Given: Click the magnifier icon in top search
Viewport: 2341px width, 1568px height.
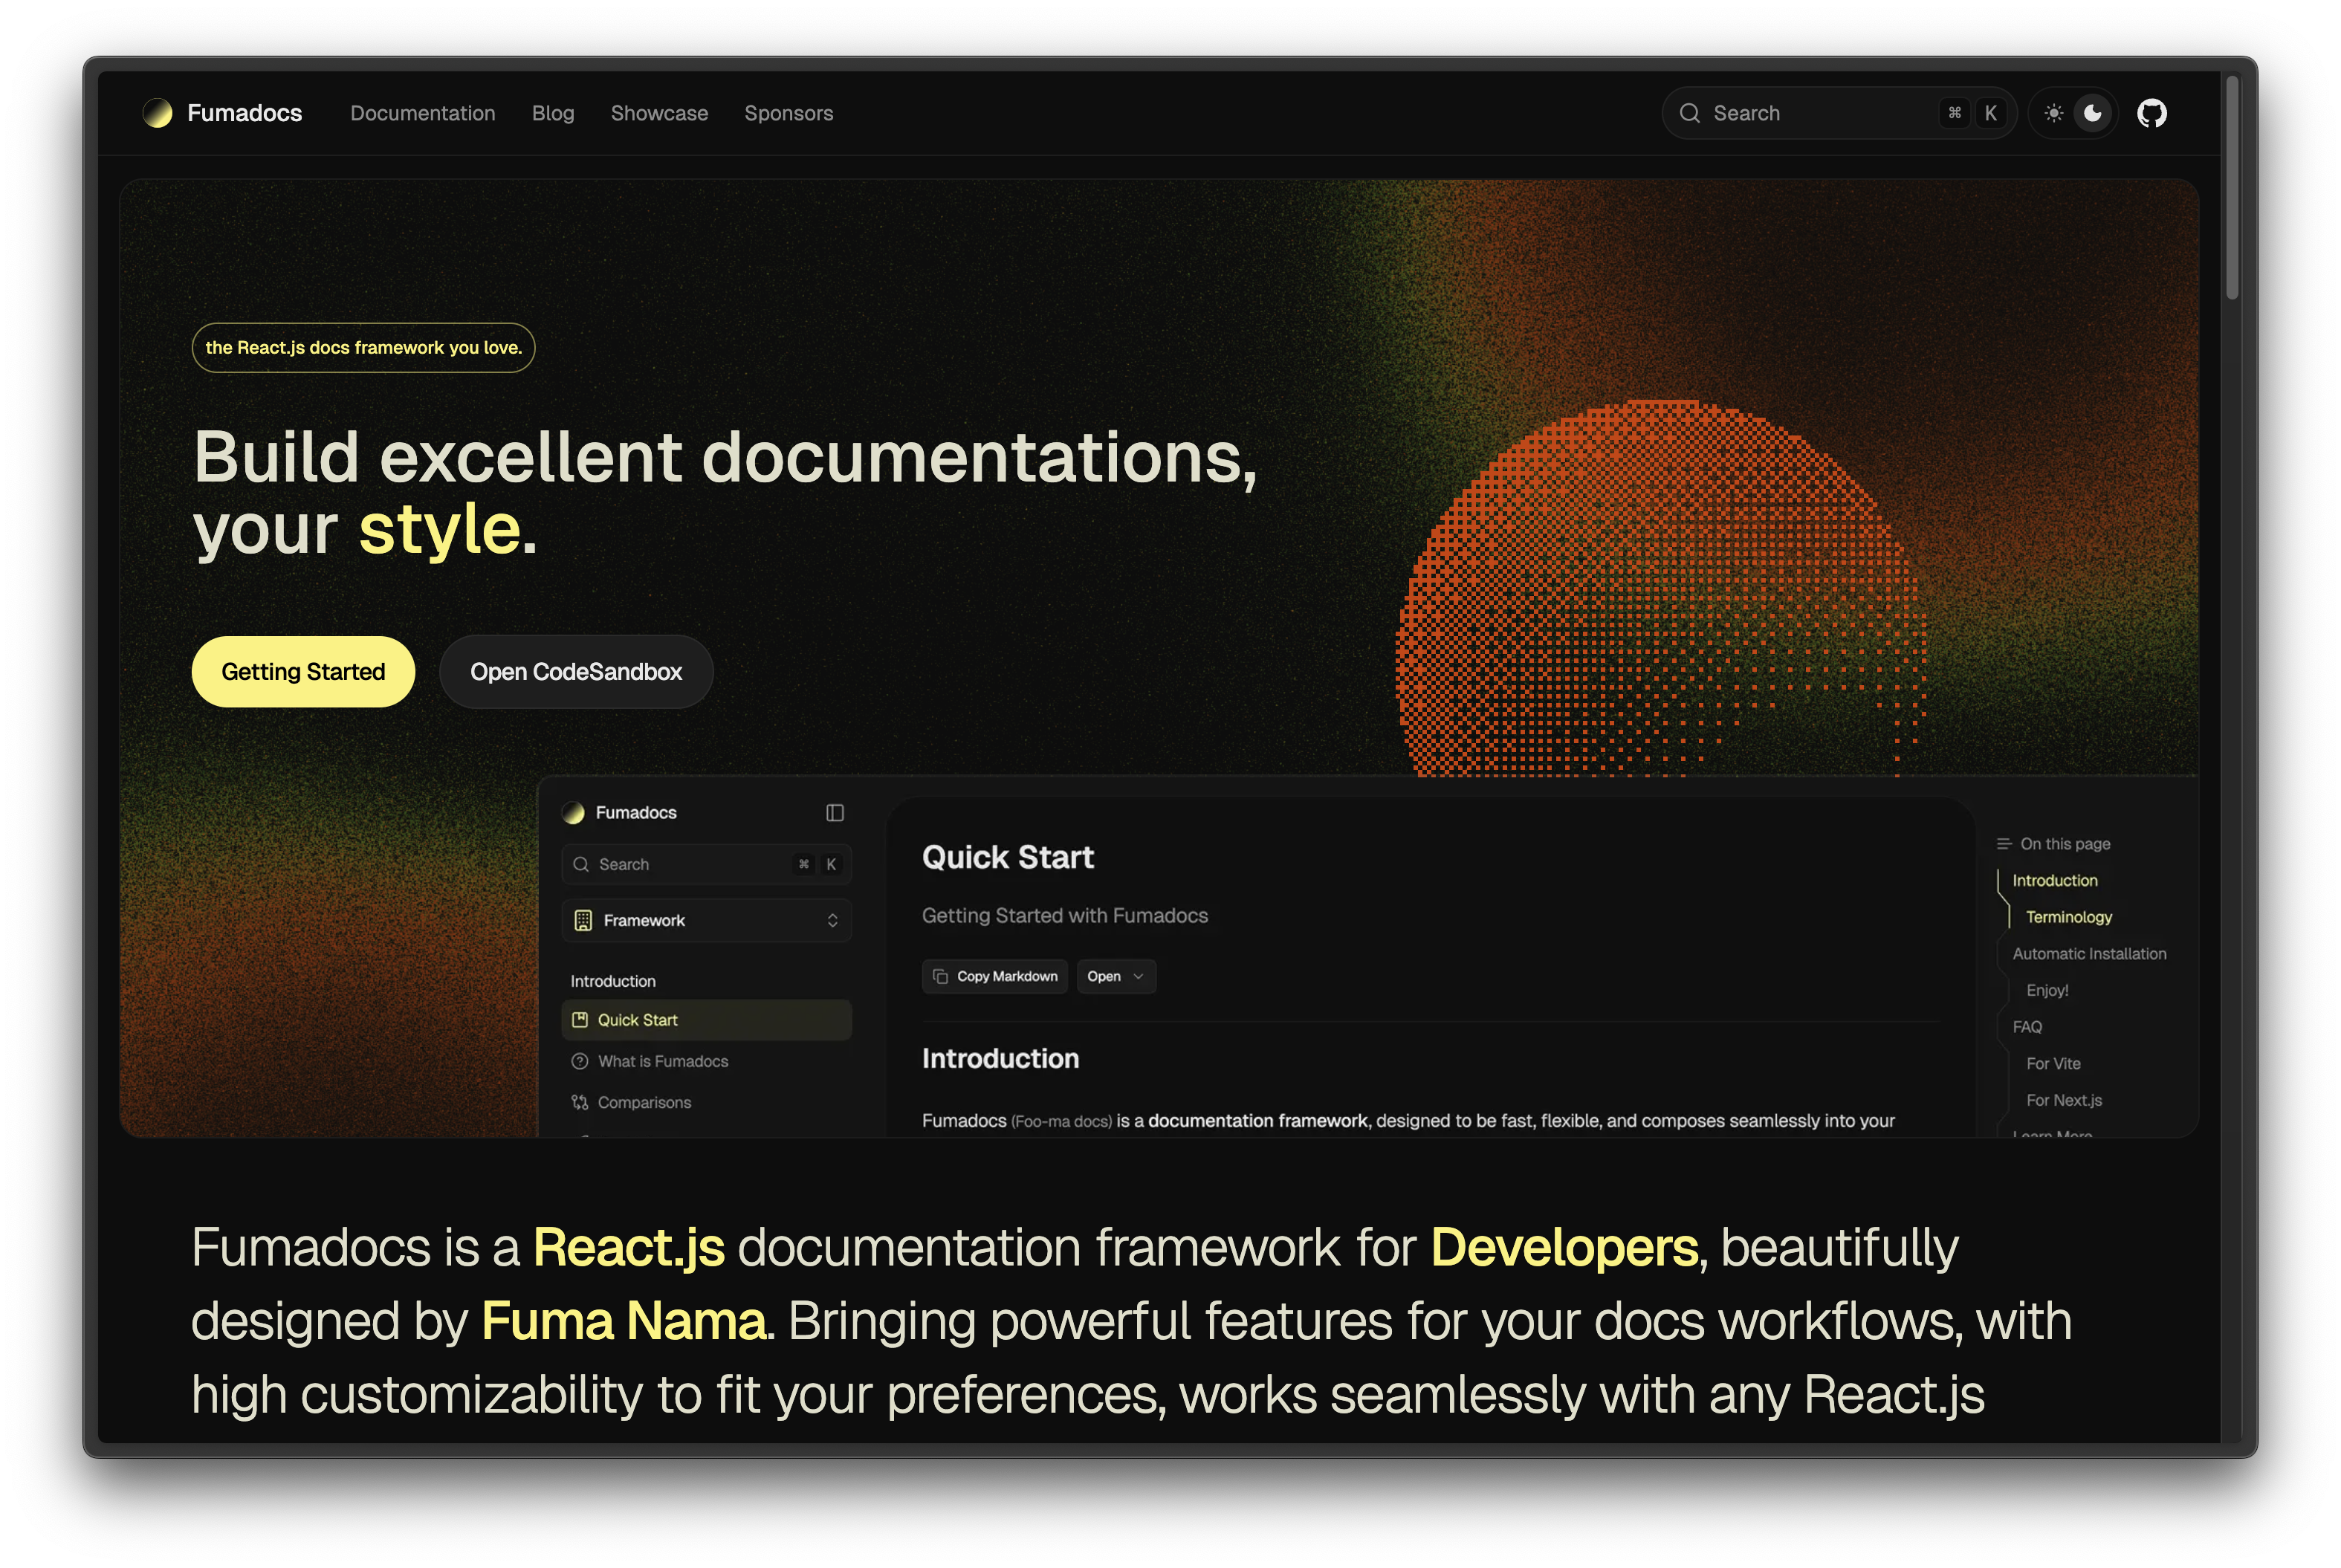Looking at the screenshot, I should click(1689, 113).
